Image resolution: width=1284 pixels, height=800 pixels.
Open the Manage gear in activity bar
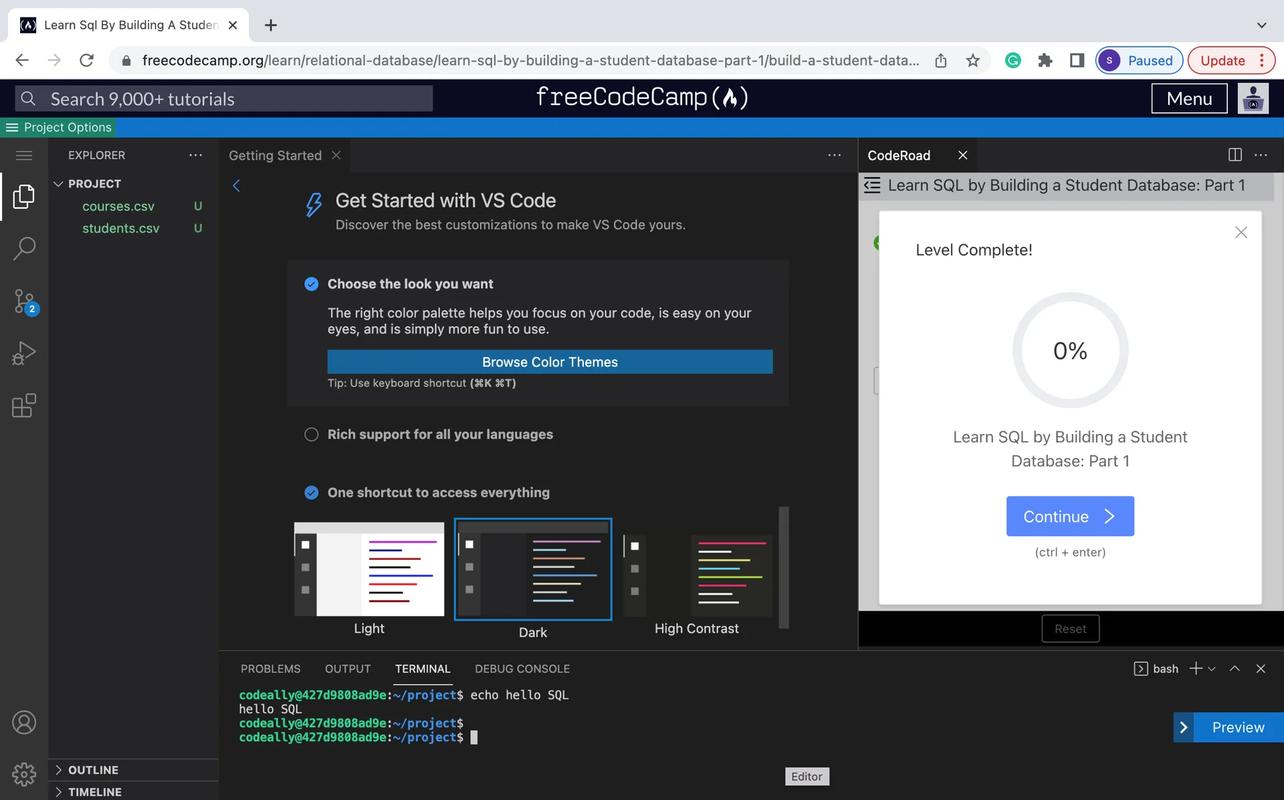click(24, 773)
